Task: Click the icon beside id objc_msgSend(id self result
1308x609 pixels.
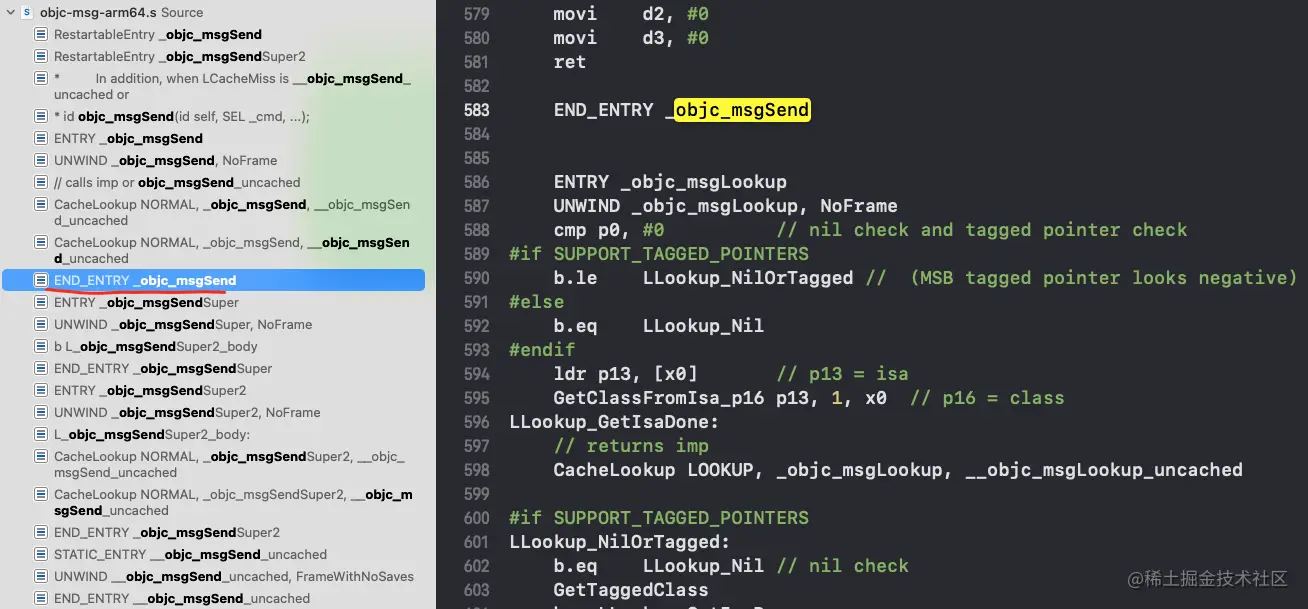Action: pos(41,116)
